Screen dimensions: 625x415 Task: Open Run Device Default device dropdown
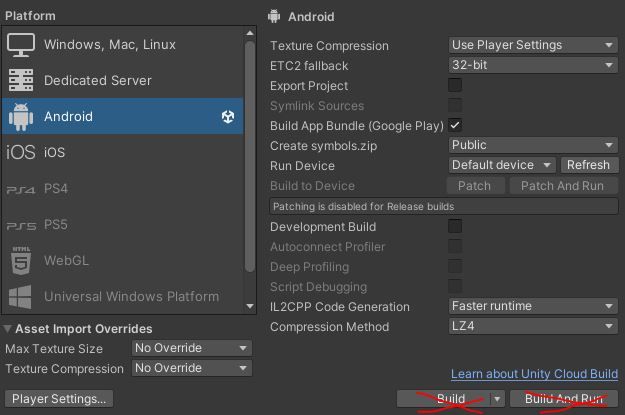point(502,165)
